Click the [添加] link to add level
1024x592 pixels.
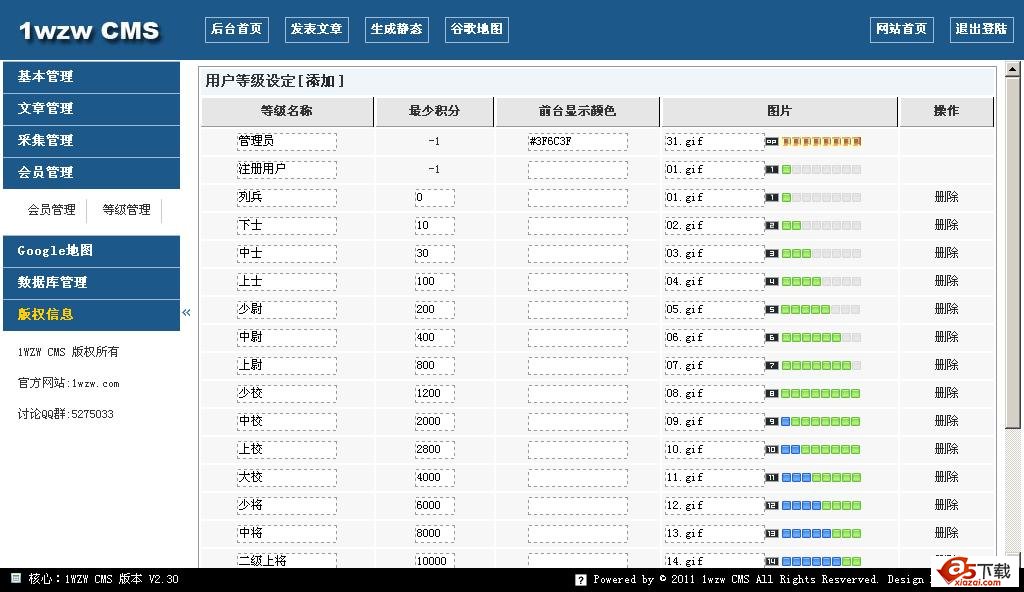[x=320, y=82]
